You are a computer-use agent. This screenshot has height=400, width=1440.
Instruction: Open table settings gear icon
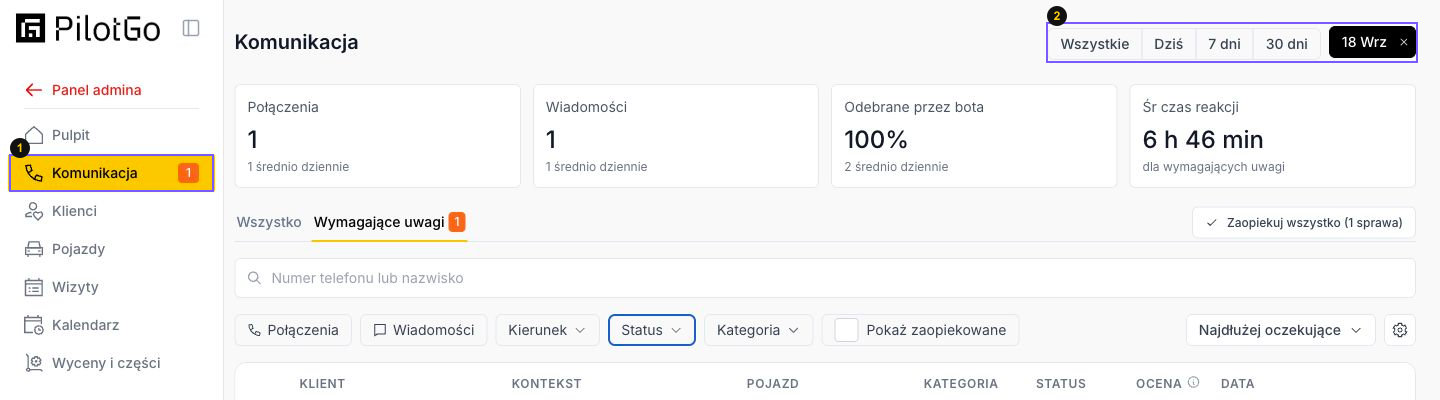pyautogui.click(x=1400, y=330)
